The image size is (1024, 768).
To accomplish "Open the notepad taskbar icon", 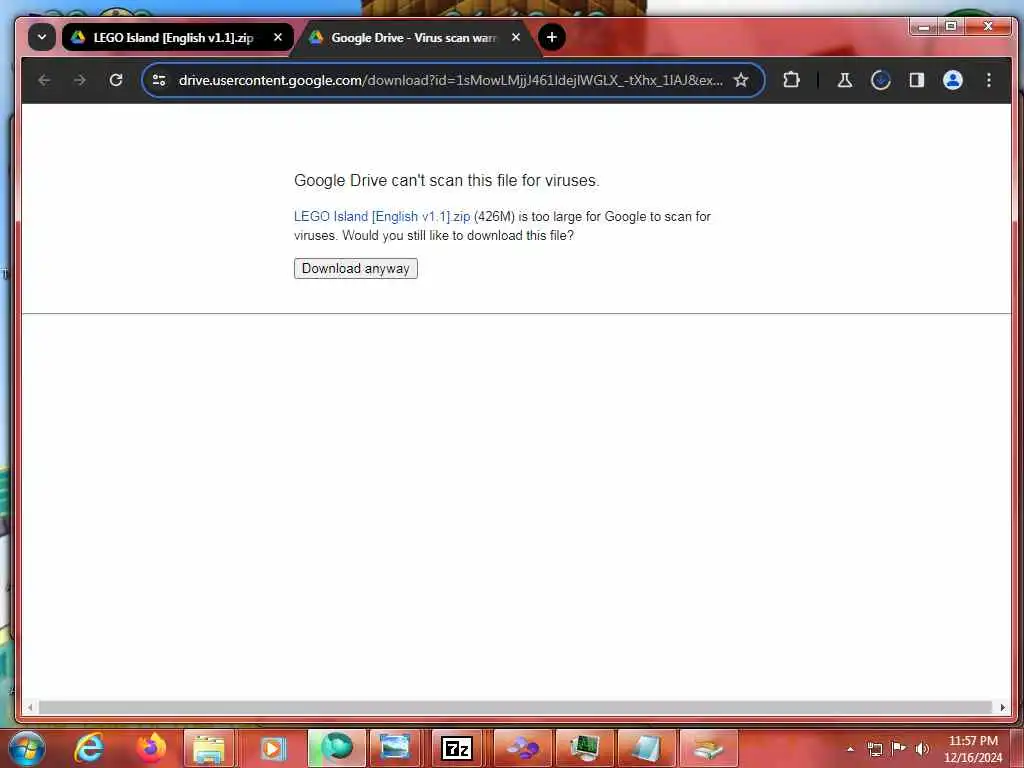I will click(647, 748).
